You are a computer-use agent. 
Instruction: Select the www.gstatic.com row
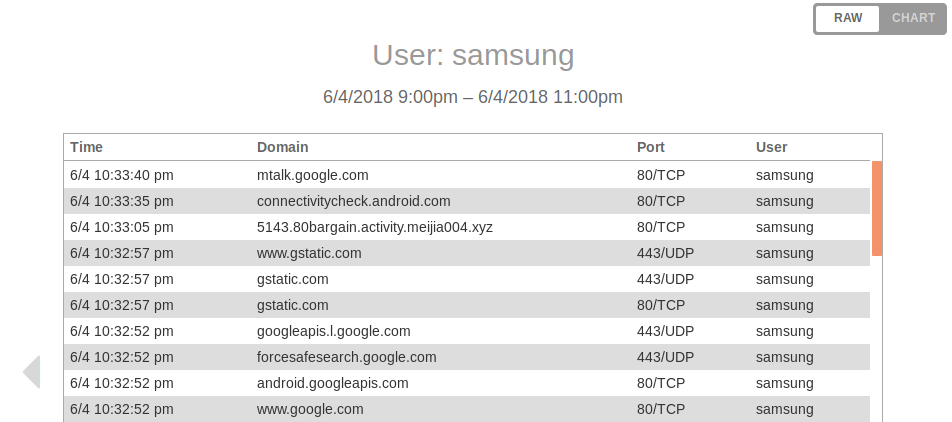(x=309, y=253)
